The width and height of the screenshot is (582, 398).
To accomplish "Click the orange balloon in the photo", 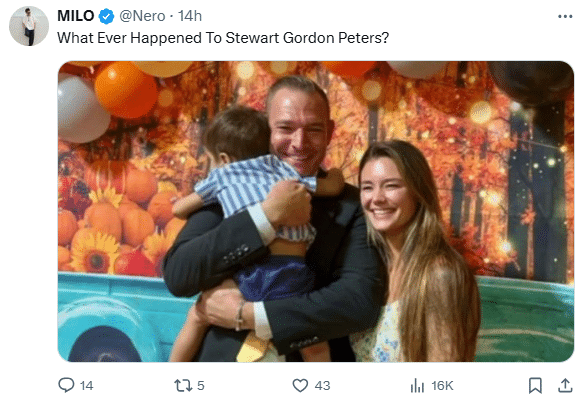I will pyautogui.click(x=126, y=89).
